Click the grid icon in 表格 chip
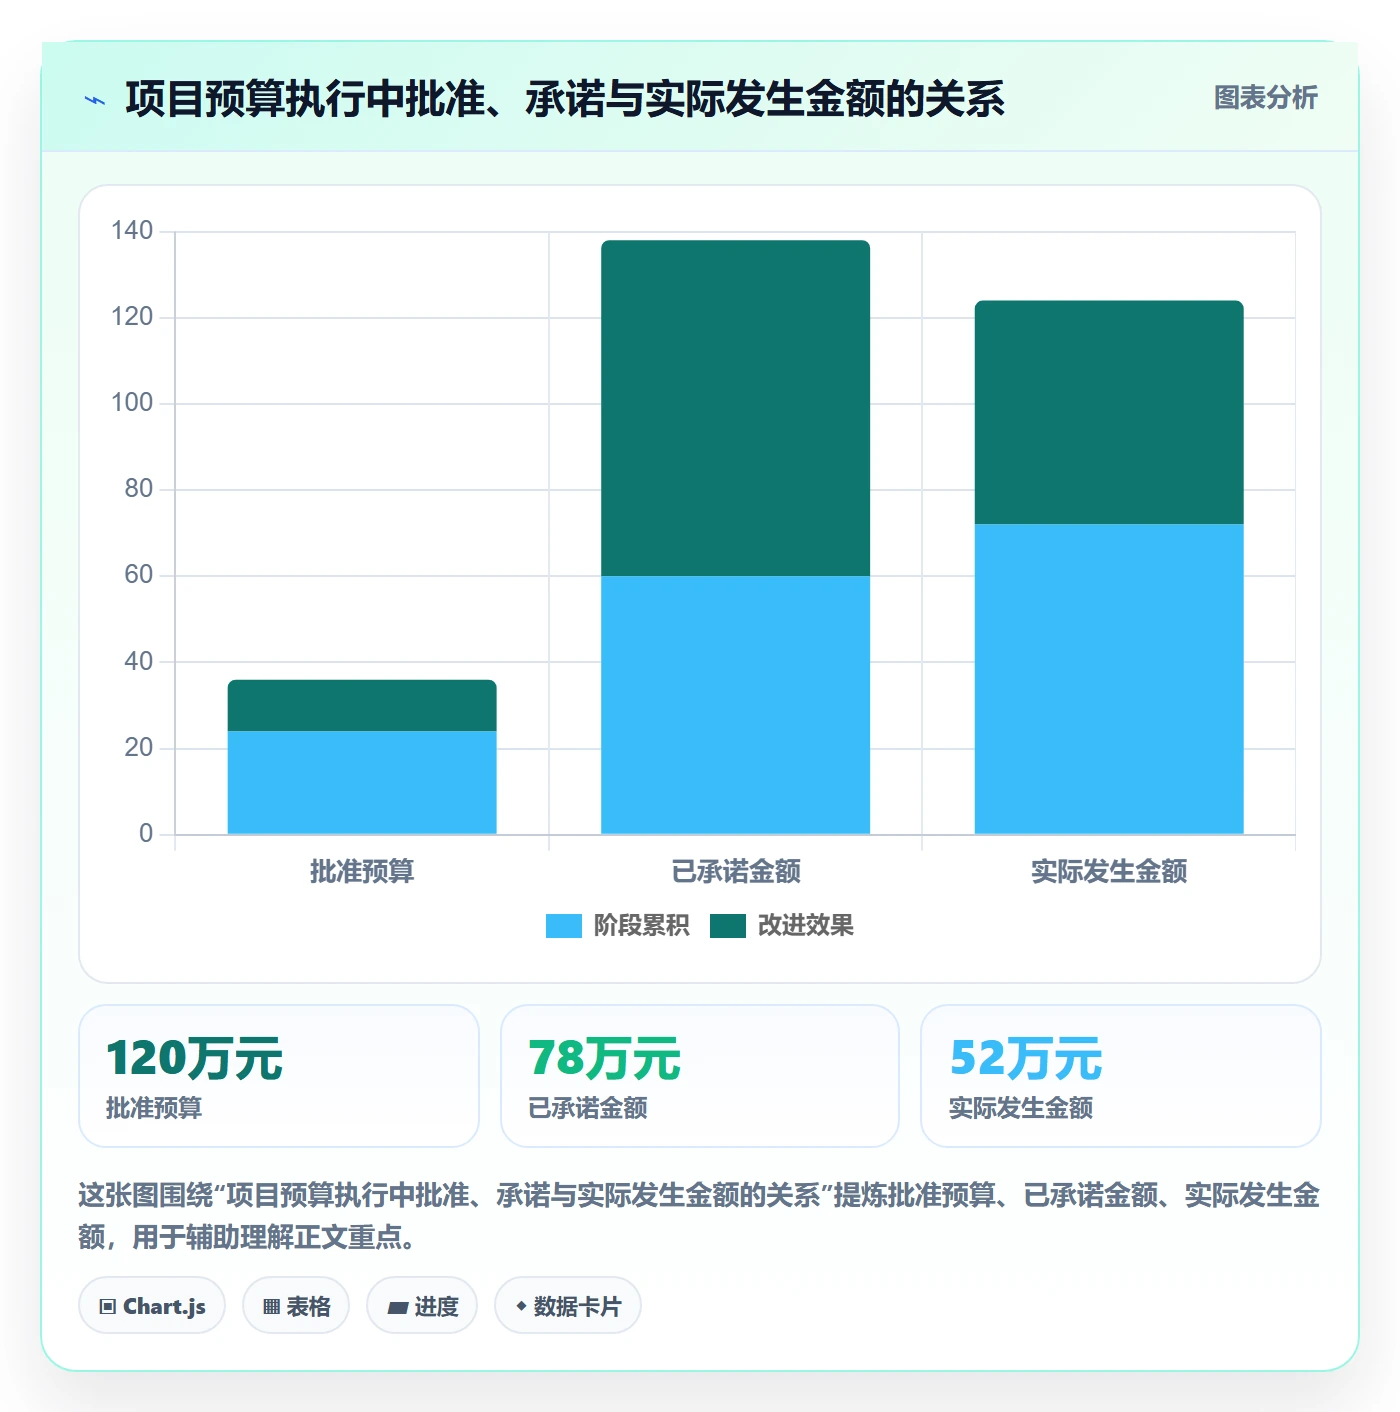Viewport: 1400px width, 1412px height. click(x=271, y=1306)
